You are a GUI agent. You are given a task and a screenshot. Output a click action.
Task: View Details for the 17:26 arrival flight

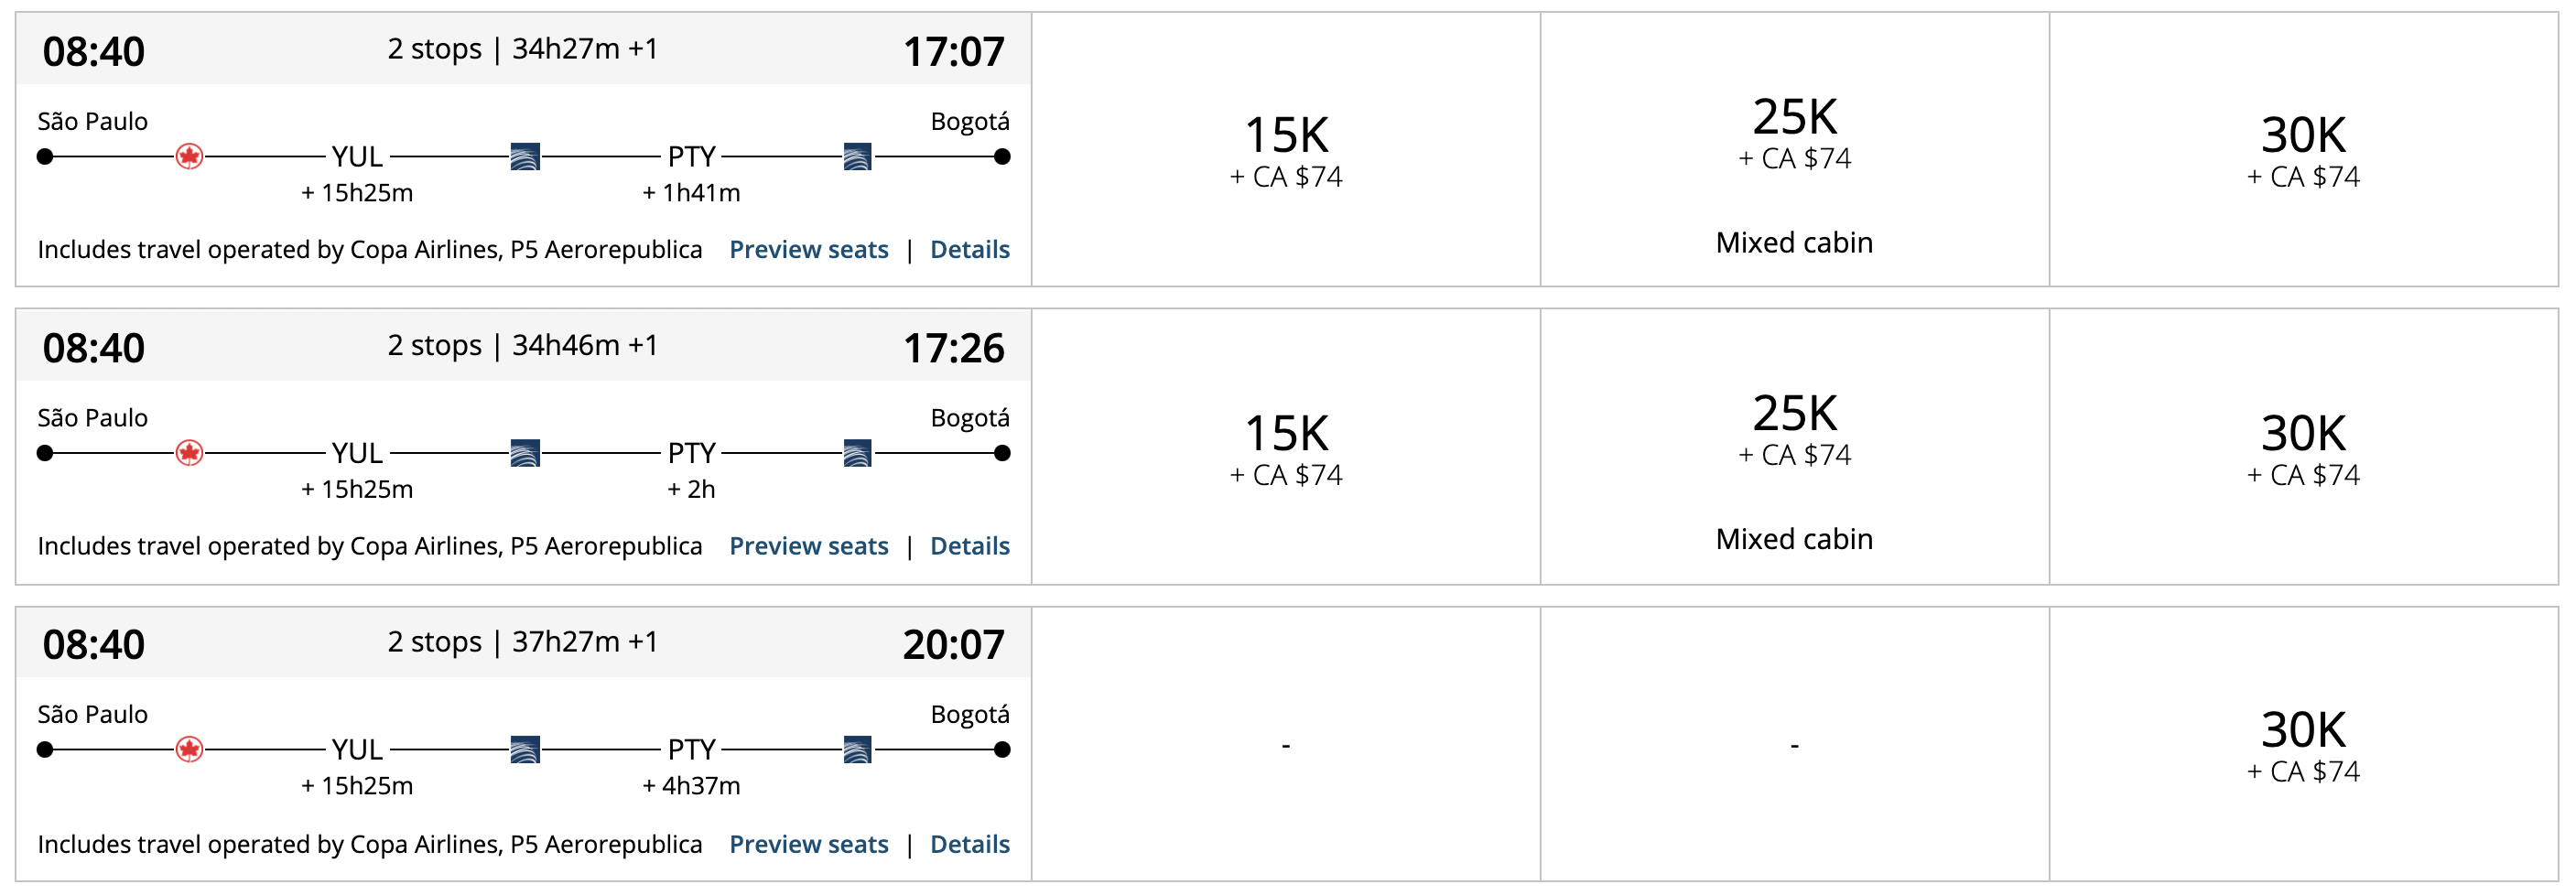[x=969, y=546]
